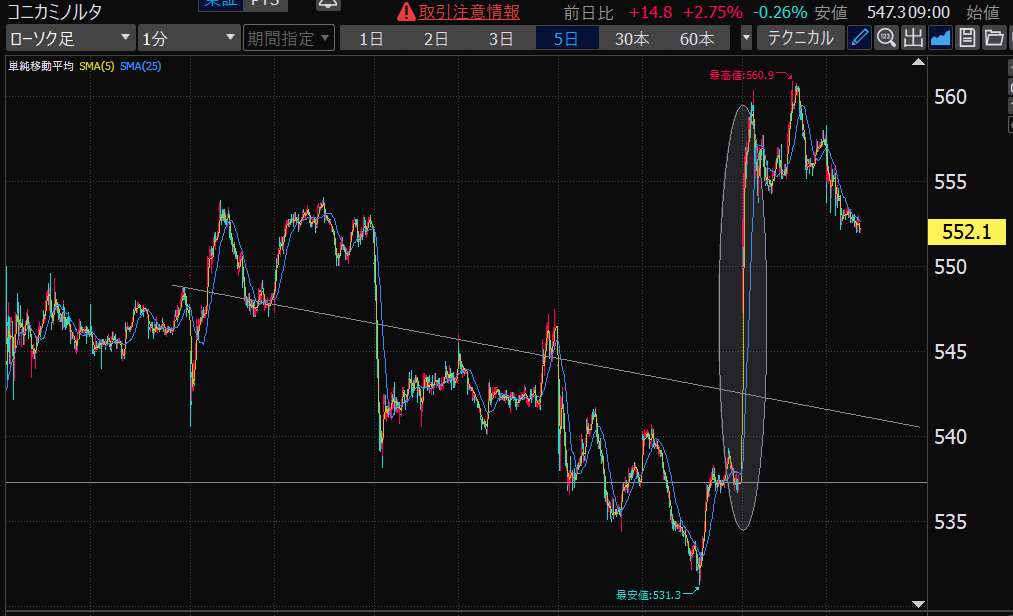
Task: Switch to PTS market toggle
Action: (x=267, y=5)
